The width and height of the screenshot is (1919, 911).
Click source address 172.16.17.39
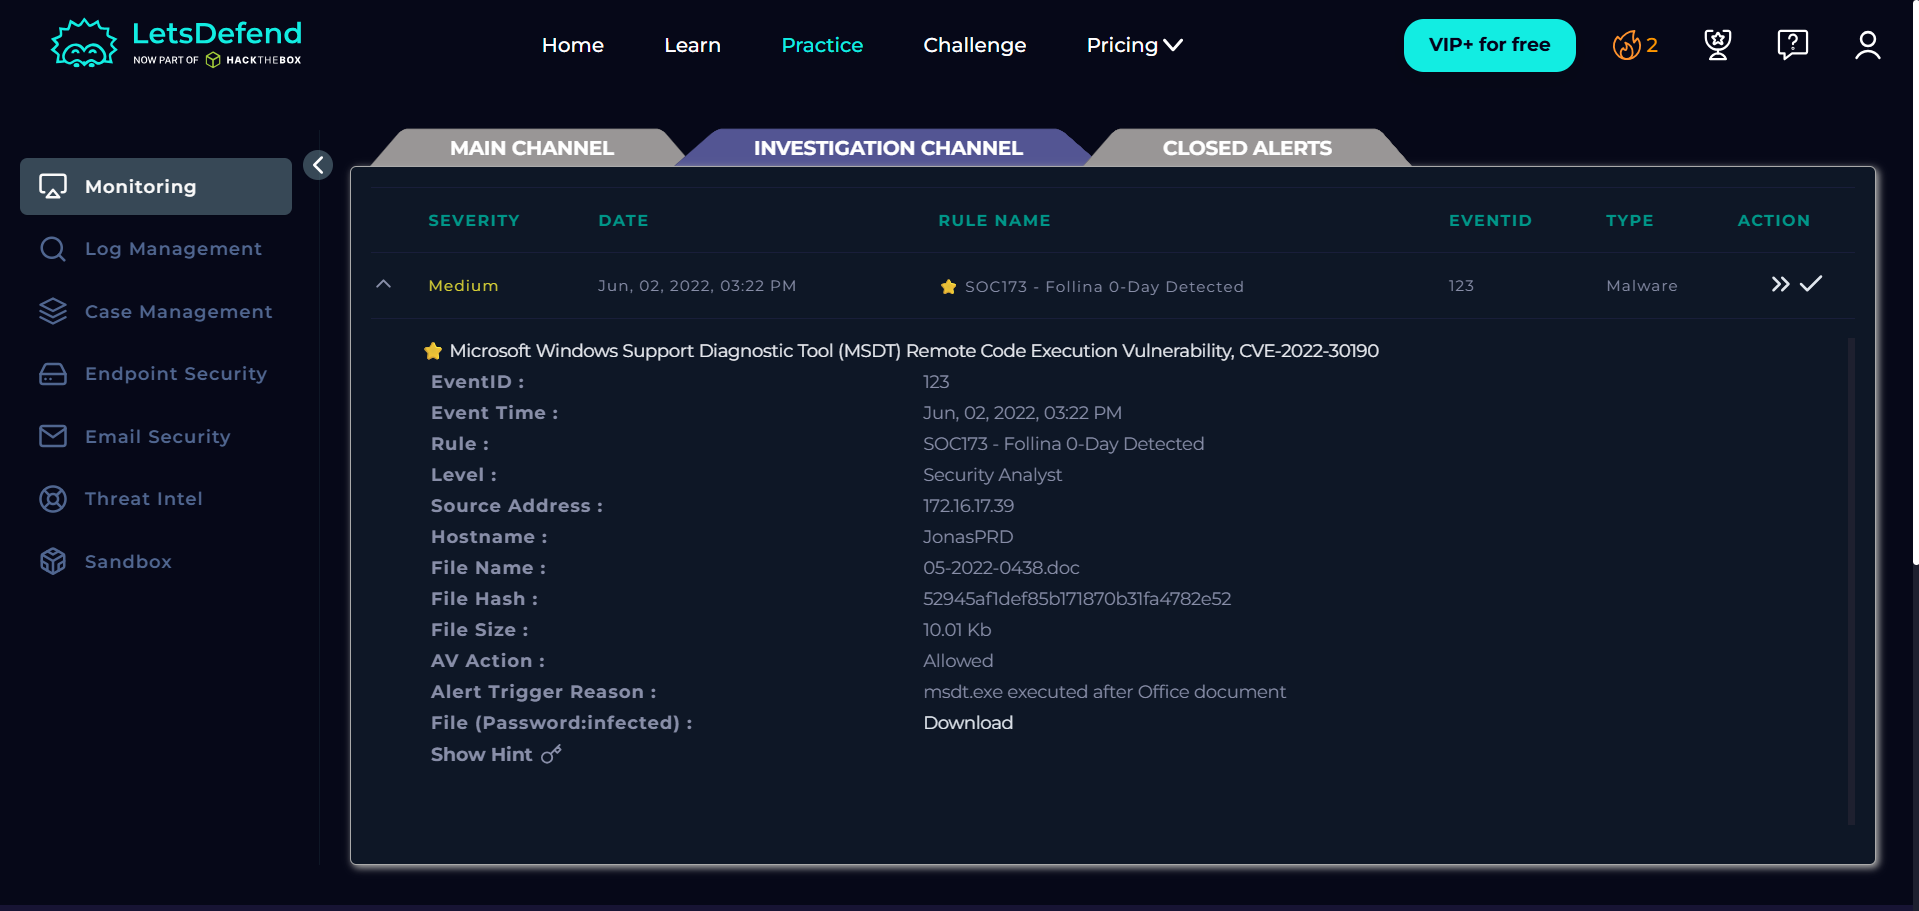(968, 506)
